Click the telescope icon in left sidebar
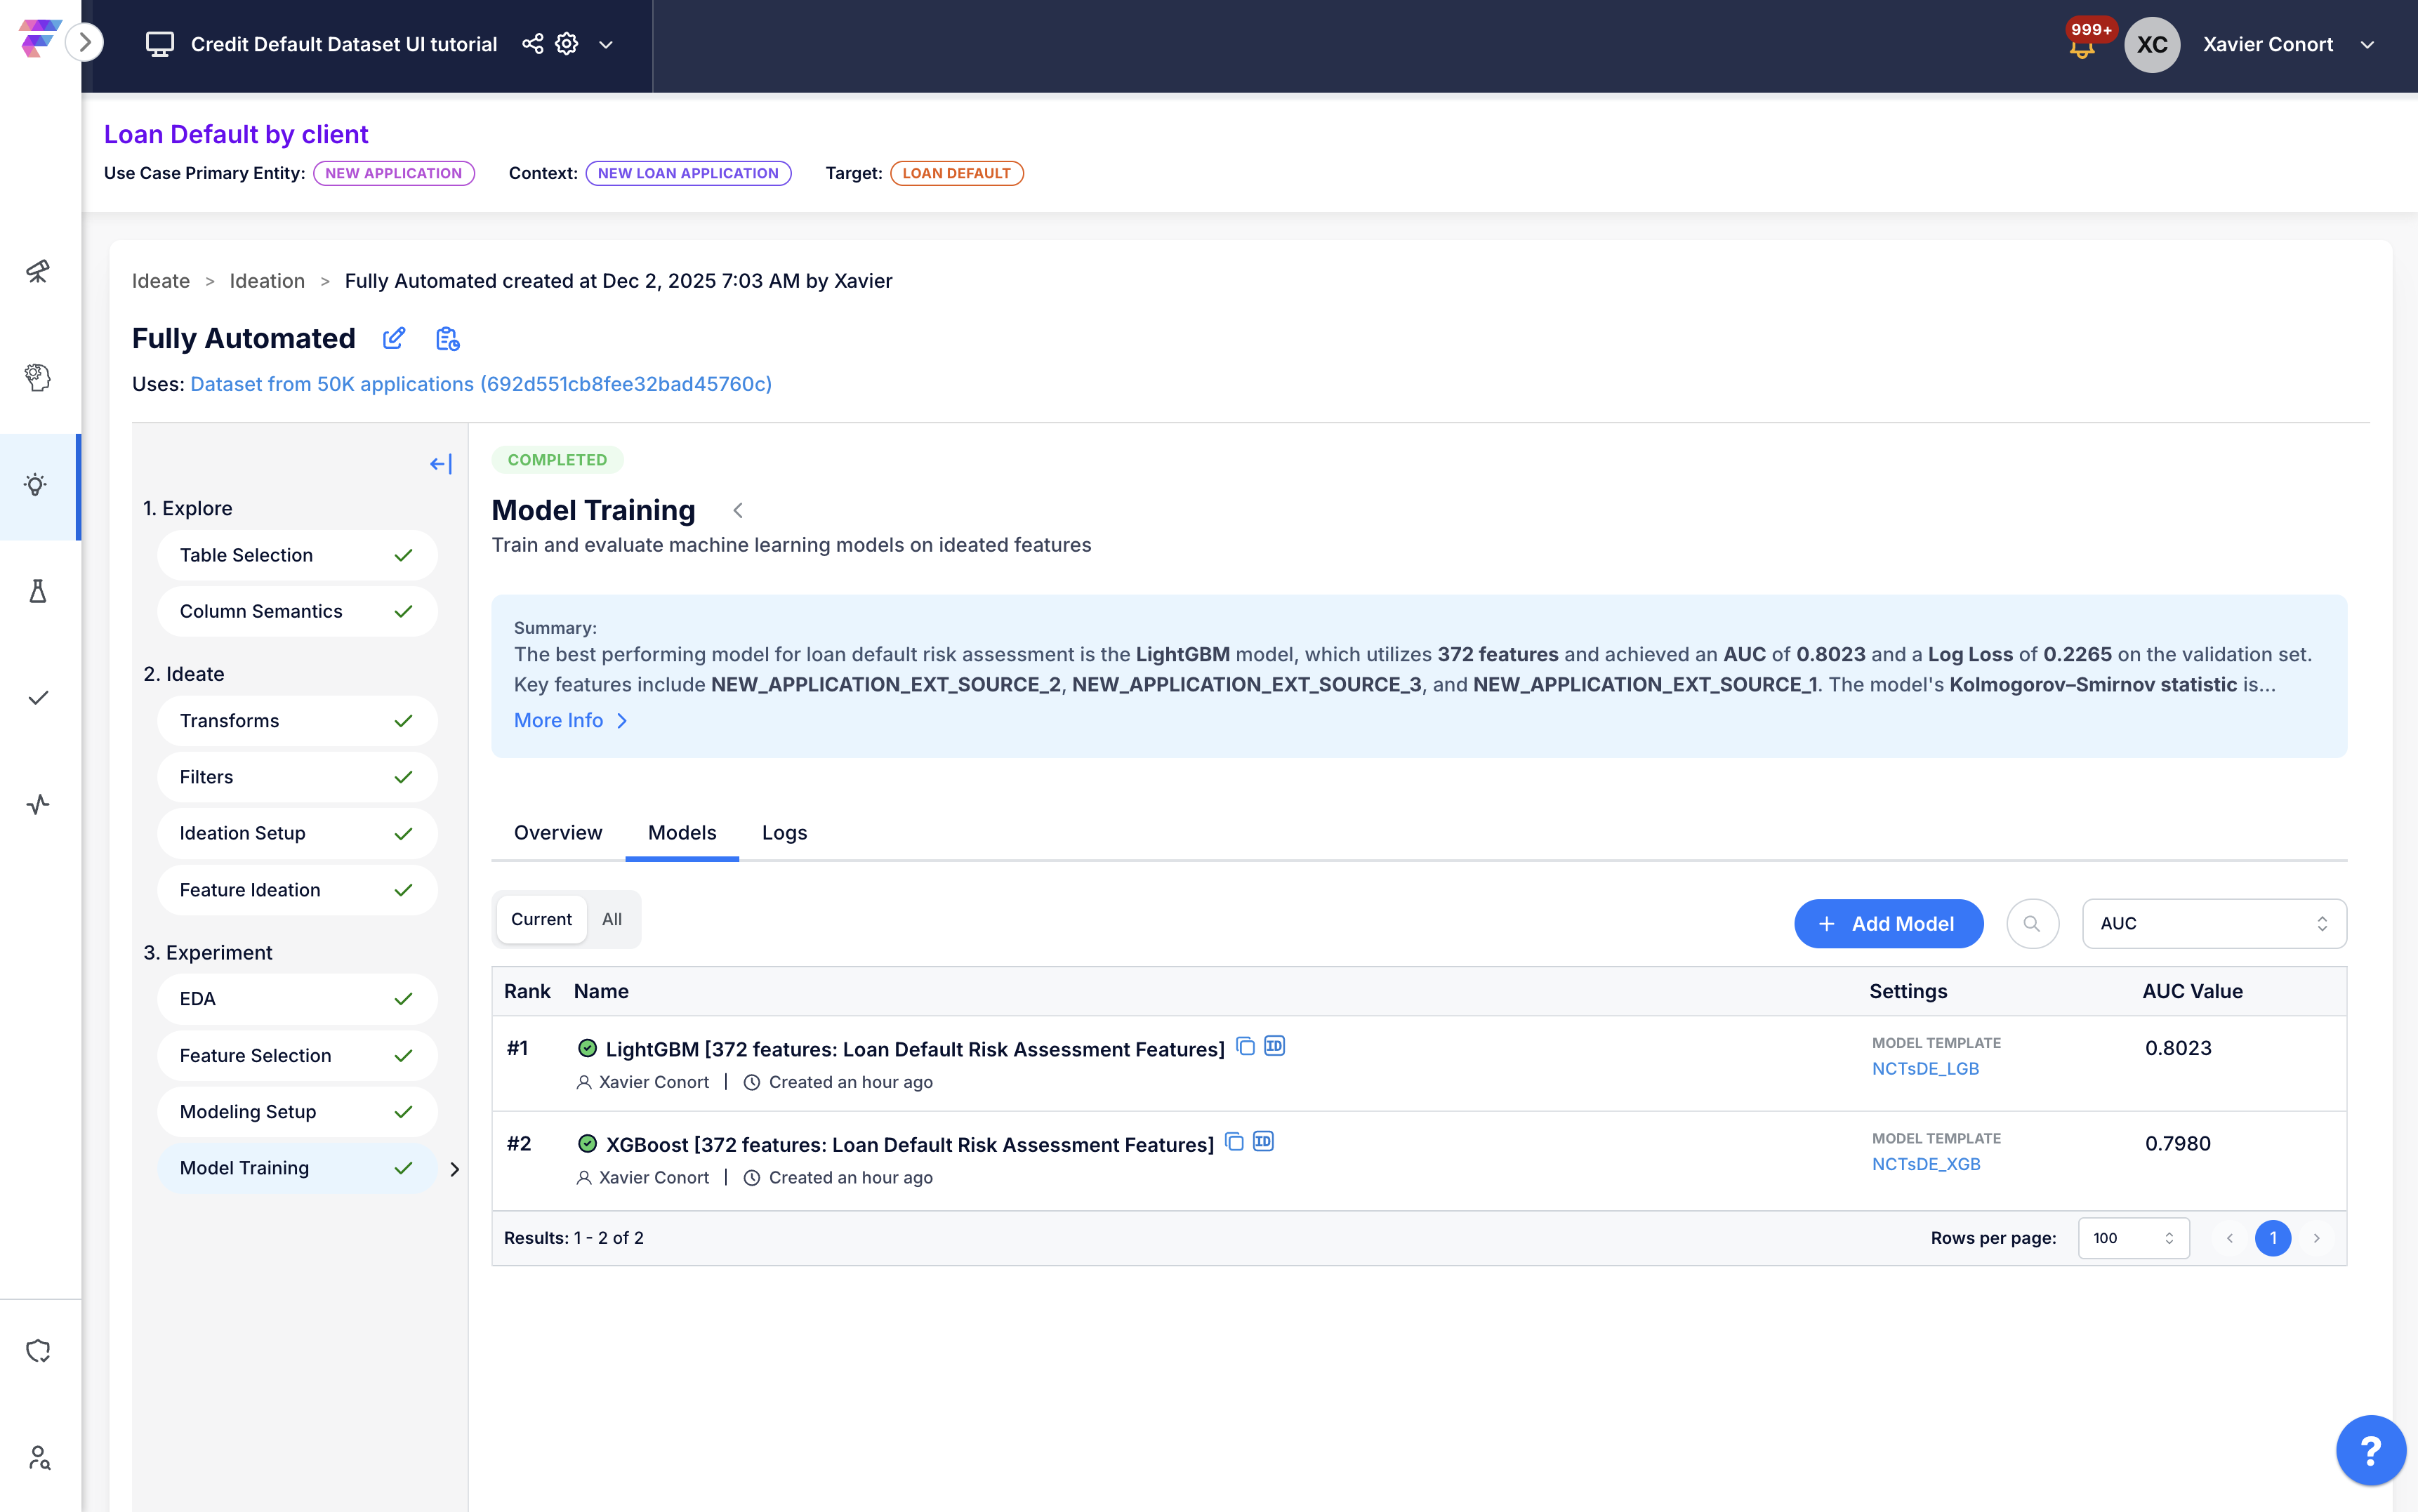 [38, 271]
